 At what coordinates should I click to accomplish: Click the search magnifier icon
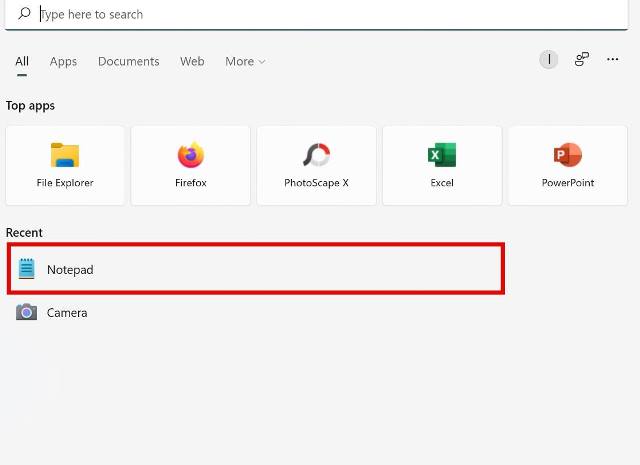(24, 13)
